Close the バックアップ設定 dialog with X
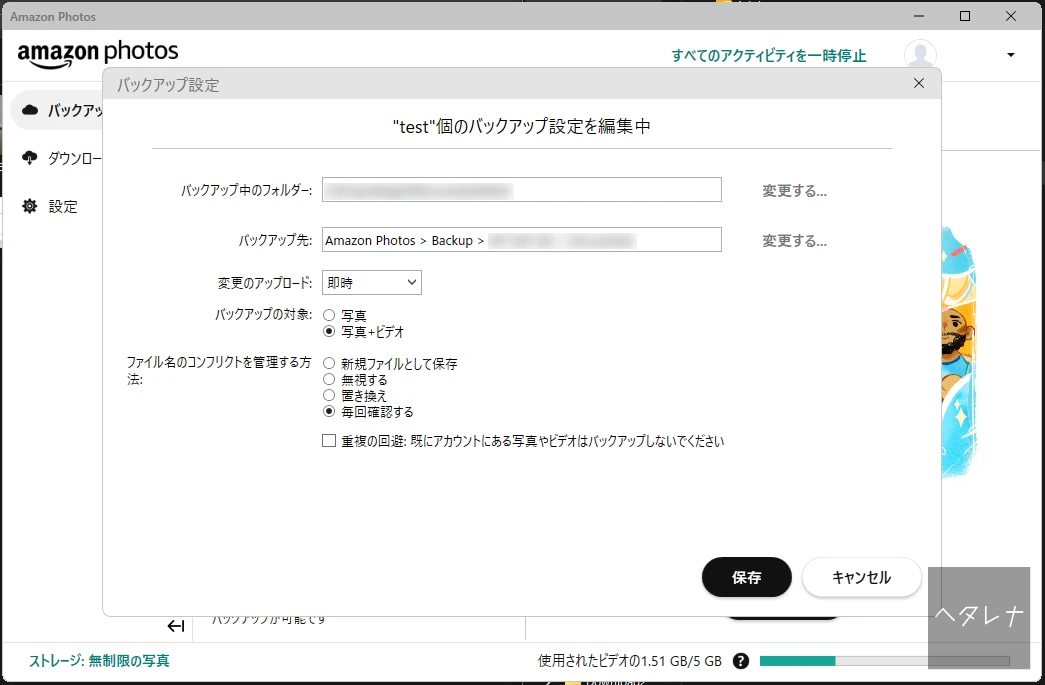The width and height of the screenshot is (1045, 685). pyautogui.click(x=919, y=84)
